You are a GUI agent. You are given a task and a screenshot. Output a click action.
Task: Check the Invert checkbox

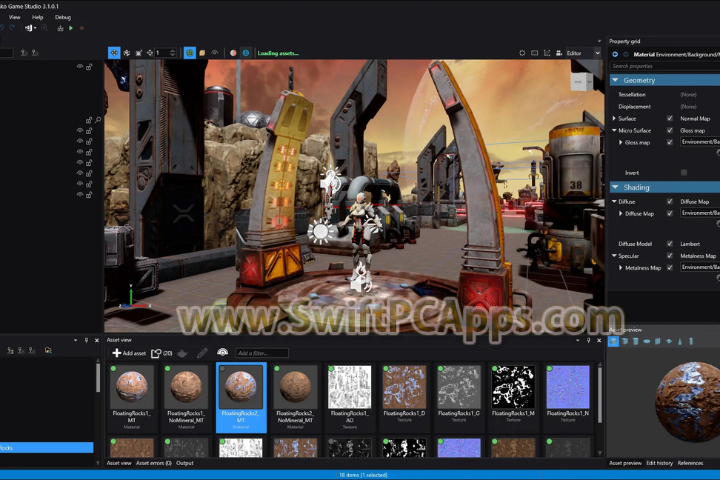[684, 173]
